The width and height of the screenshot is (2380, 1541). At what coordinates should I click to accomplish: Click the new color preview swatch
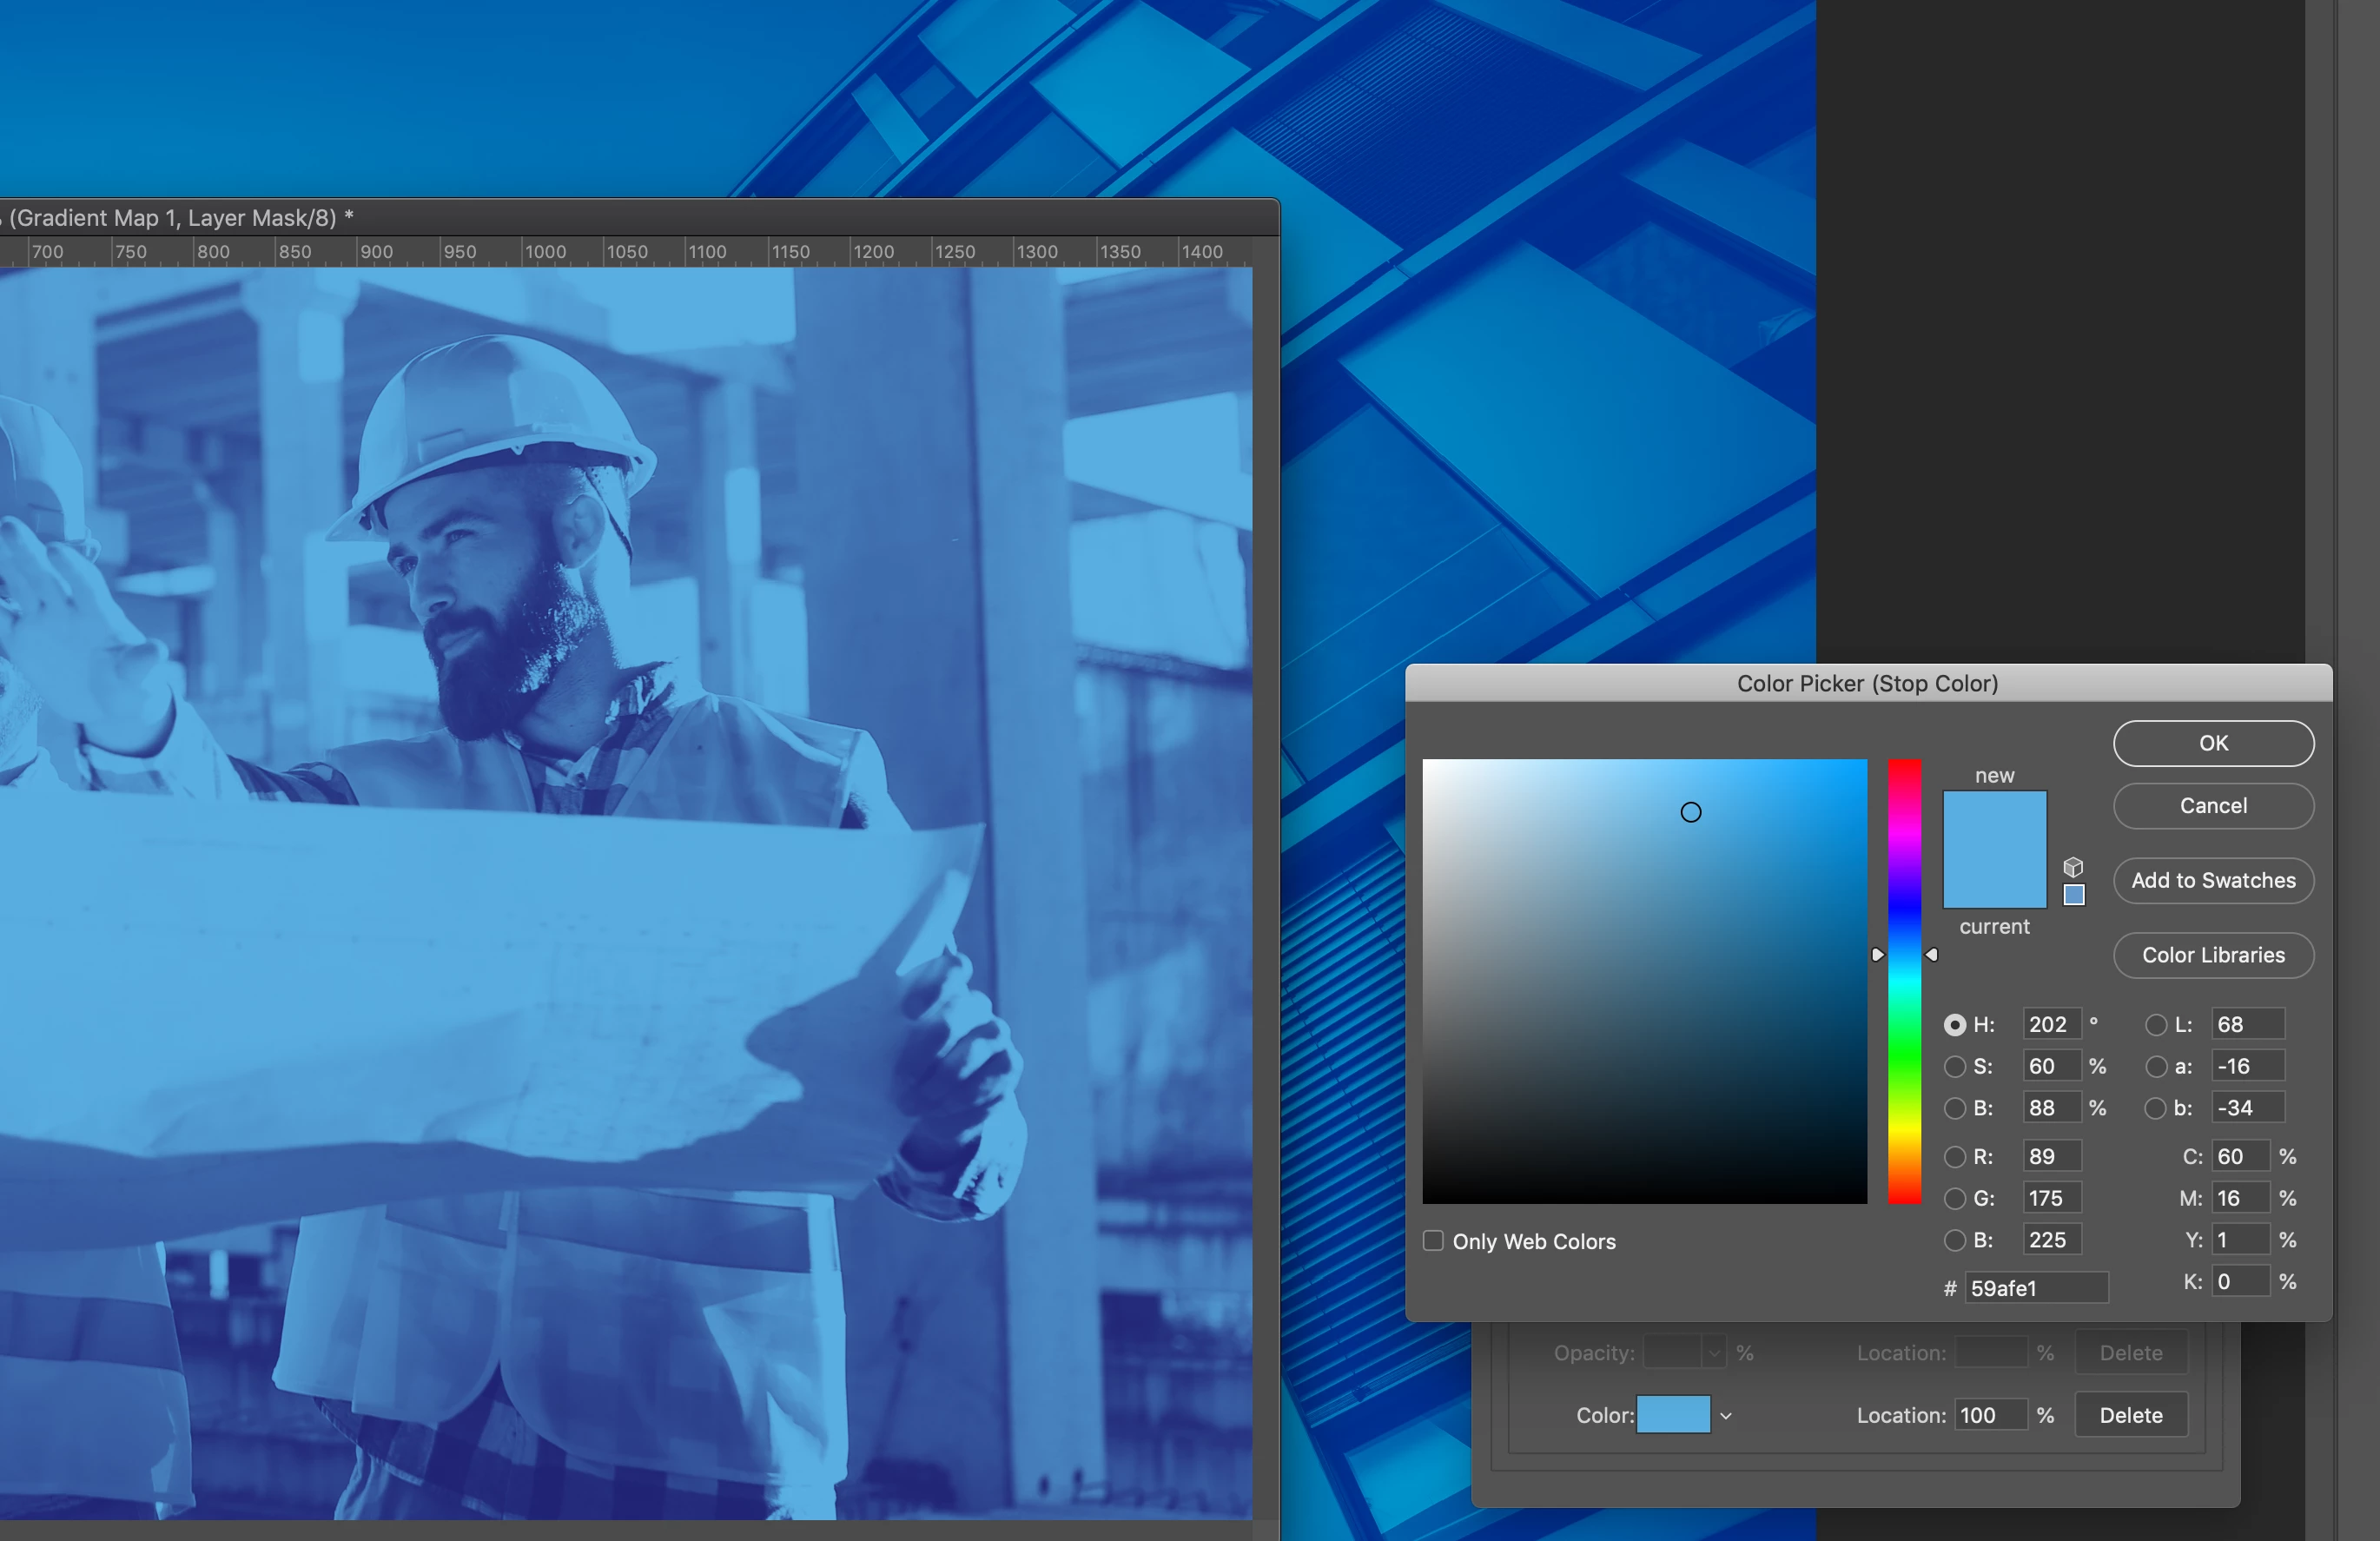(1994, 822)
